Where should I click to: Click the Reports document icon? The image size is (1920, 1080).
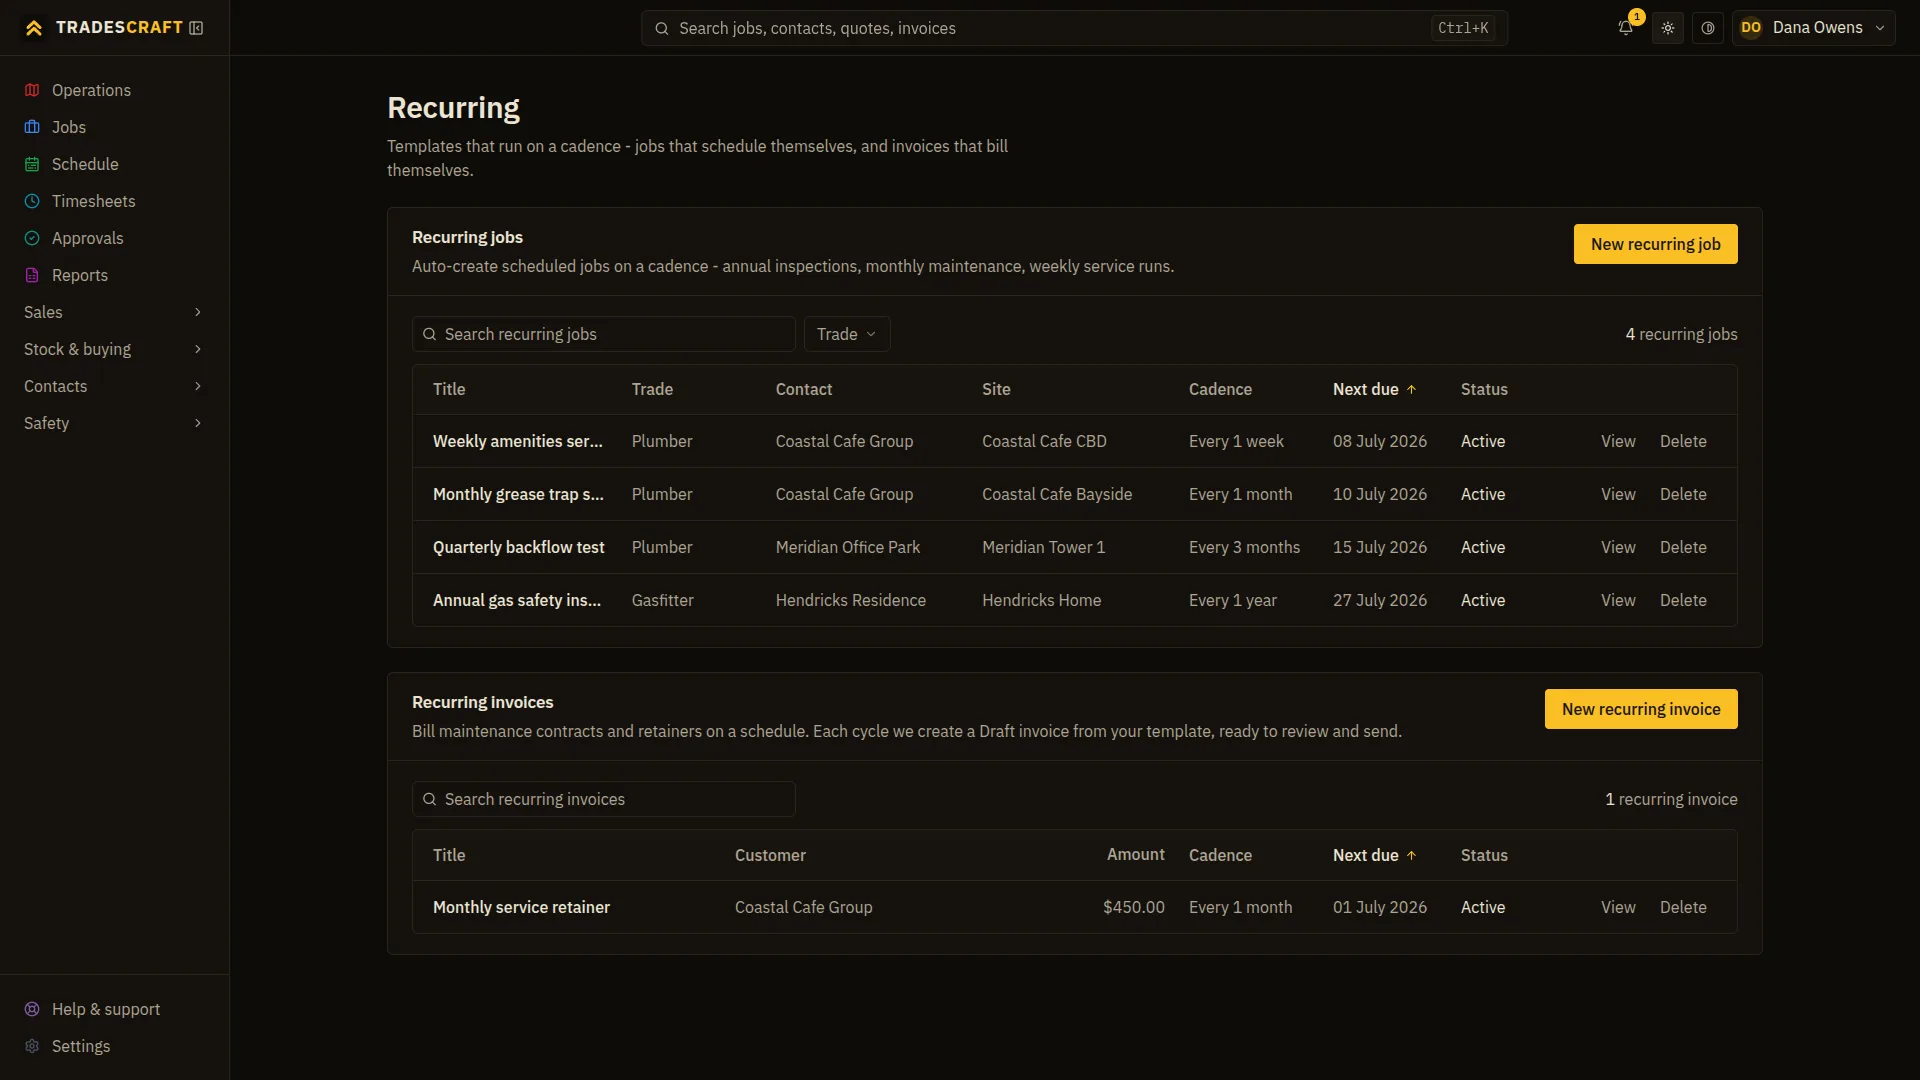coord(32,275)
